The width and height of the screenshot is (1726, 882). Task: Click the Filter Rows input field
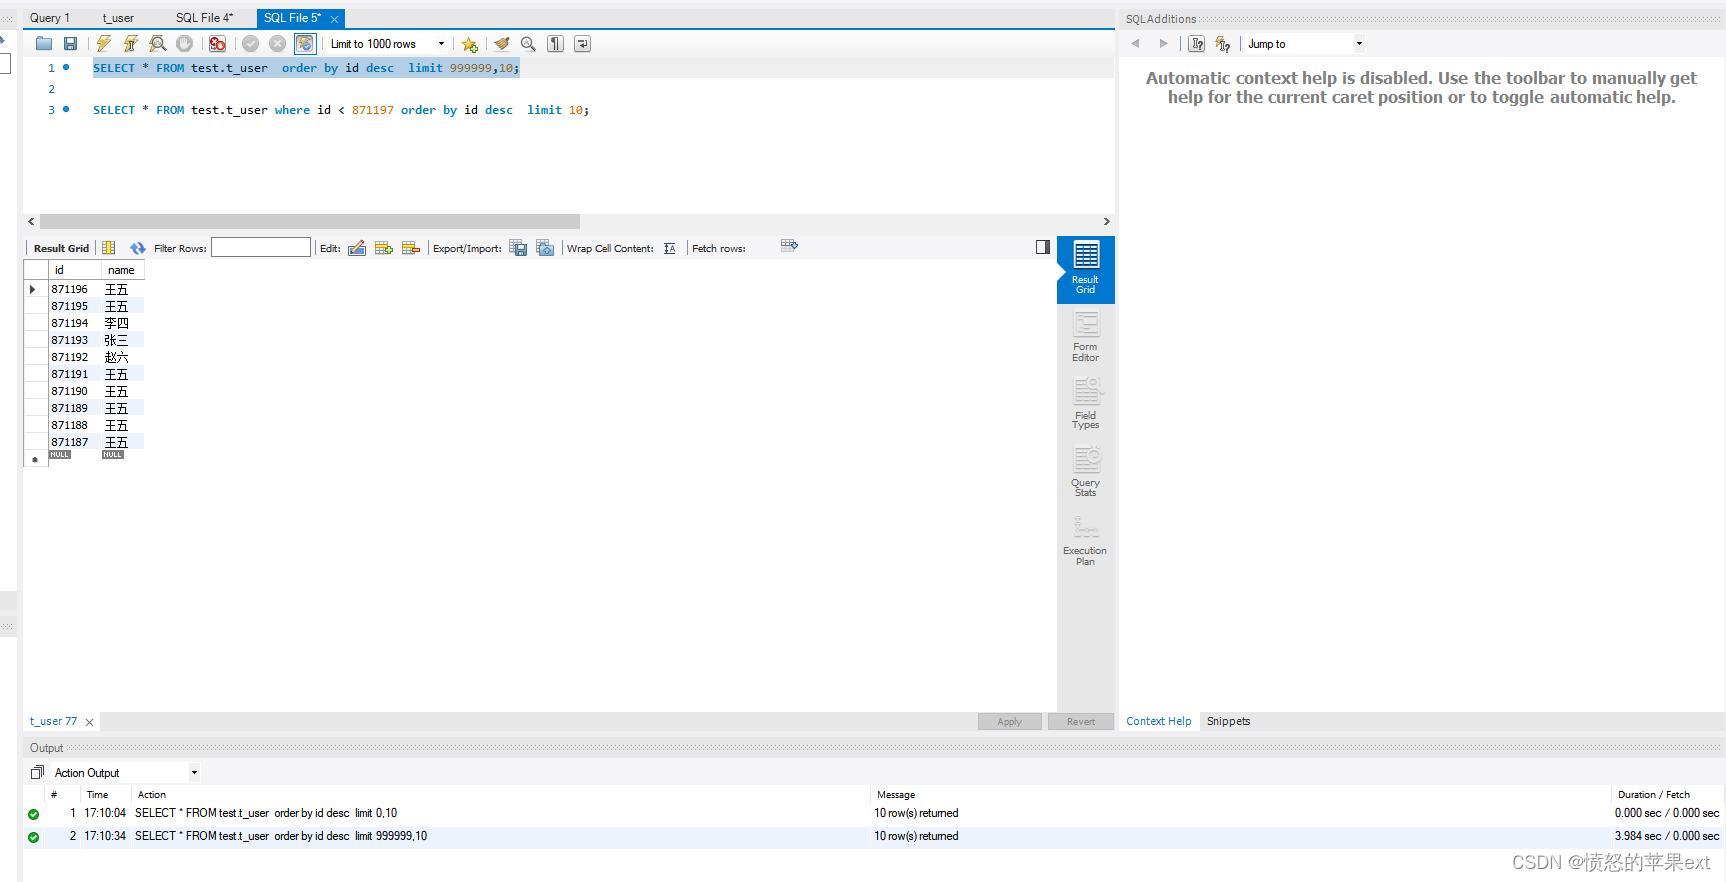point(261,247)
